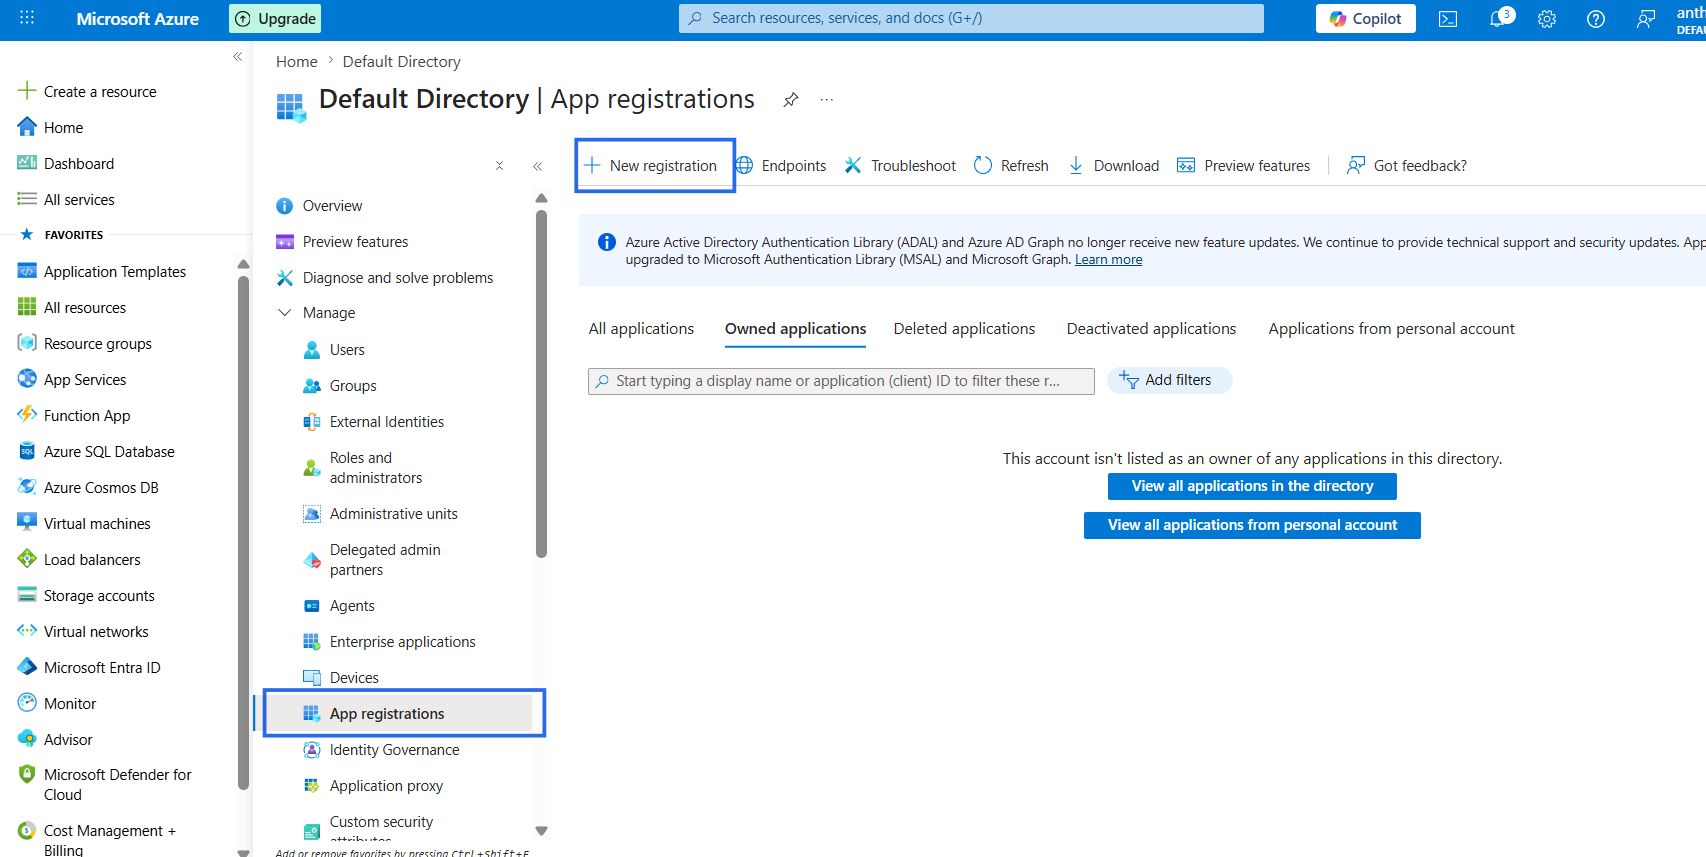Pin the App registrations page
This screenshot has width=1706, height=857.
click(x=791, y=100)
